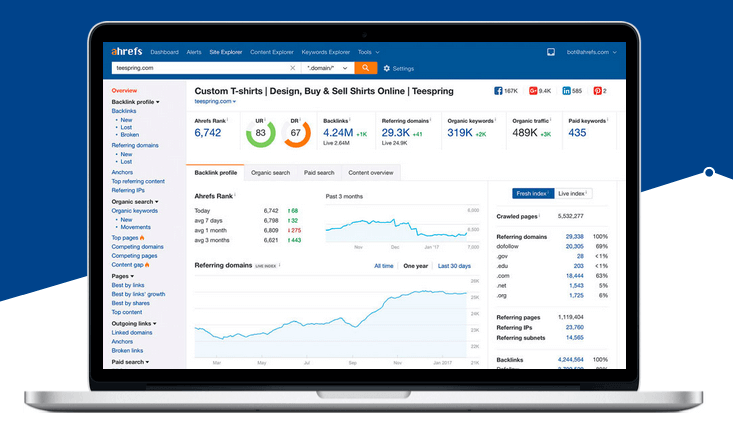Switch to the Organic search tab
Image resolution: width=733 pixels, height=429 pixels.
270,172
